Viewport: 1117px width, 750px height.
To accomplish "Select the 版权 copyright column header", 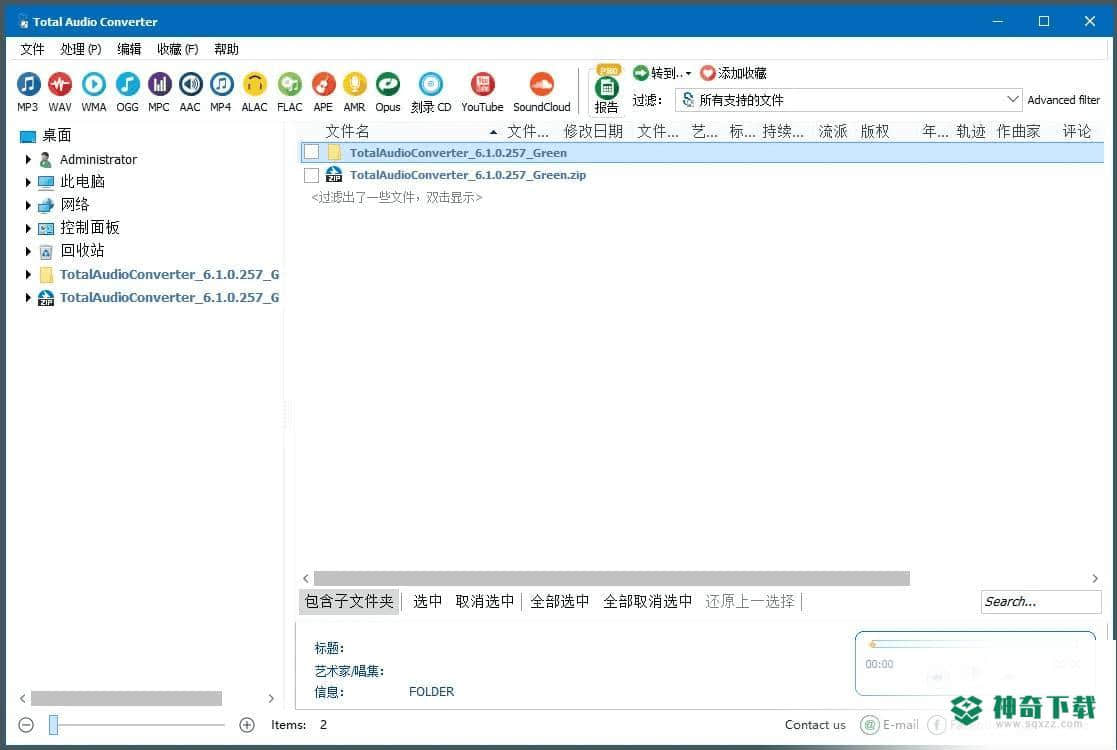I will 875,131.
